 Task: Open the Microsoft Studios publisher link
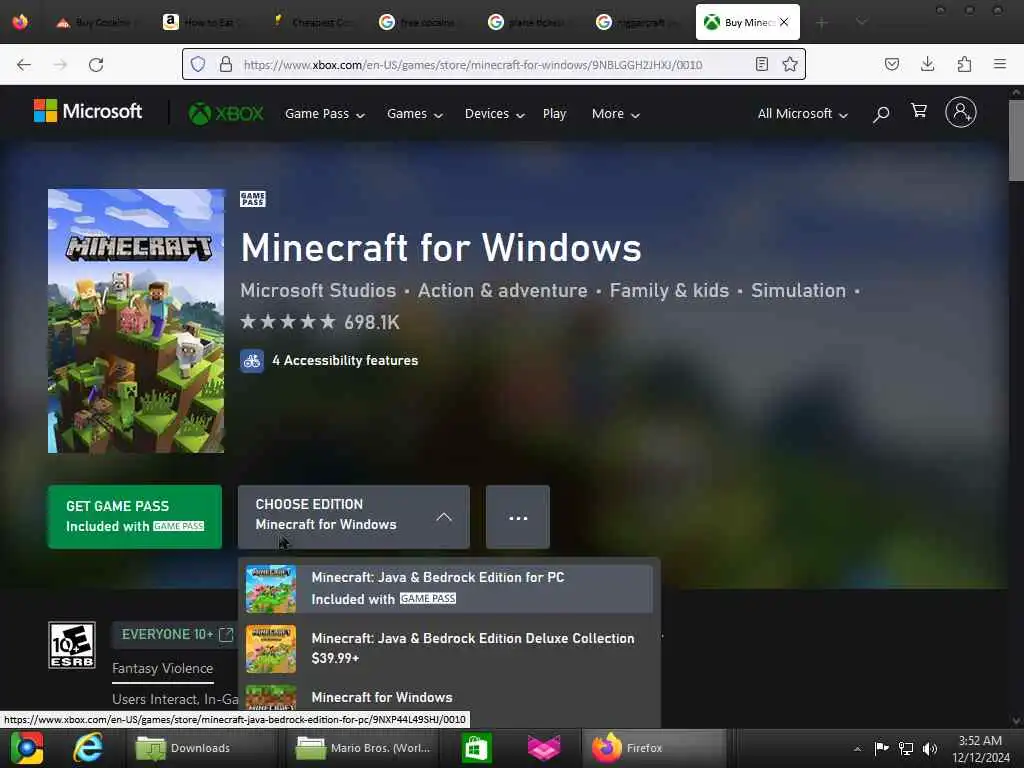coord(318,291)
